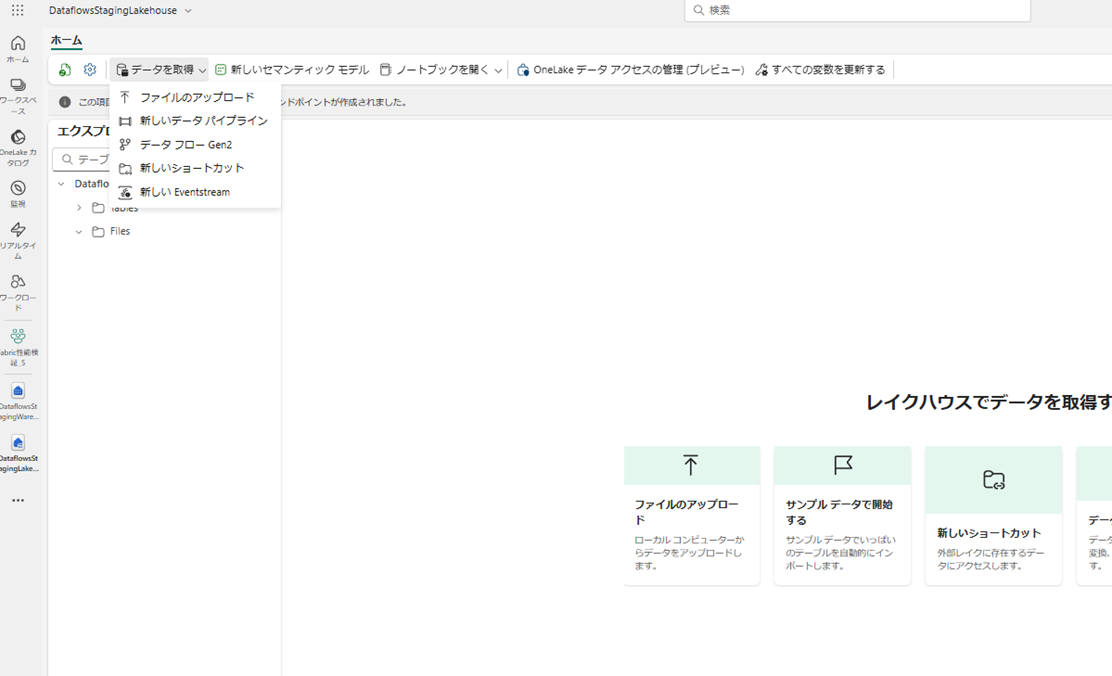Click the info icon in notification bar
1112x676 pixels.
coord(65,102)
